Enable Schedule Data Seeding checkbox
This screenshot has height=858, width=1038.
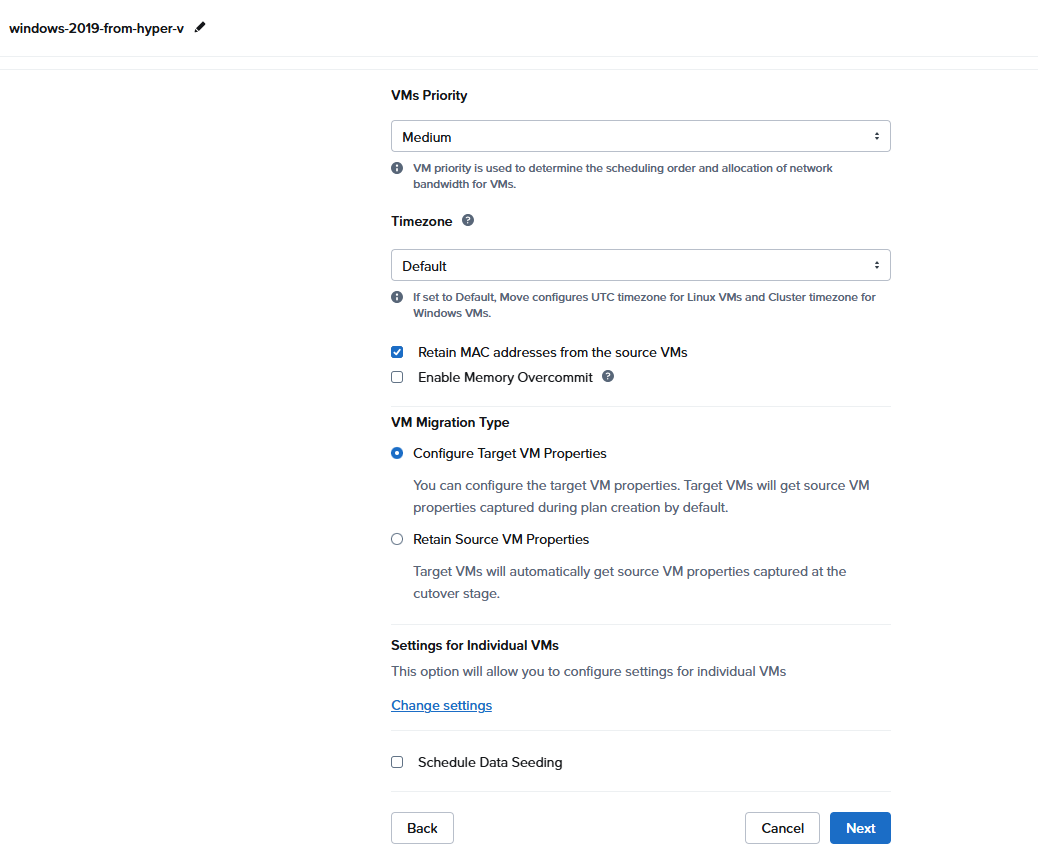[x=397, y=762]
